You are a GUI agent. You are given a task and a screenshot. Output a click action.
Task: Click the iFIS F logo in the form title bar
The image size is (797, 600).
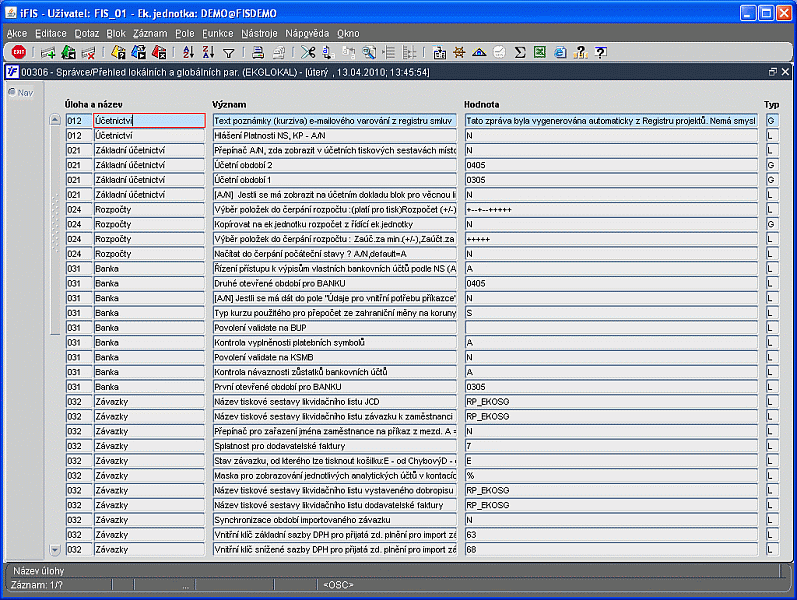(x=12, y=72)
